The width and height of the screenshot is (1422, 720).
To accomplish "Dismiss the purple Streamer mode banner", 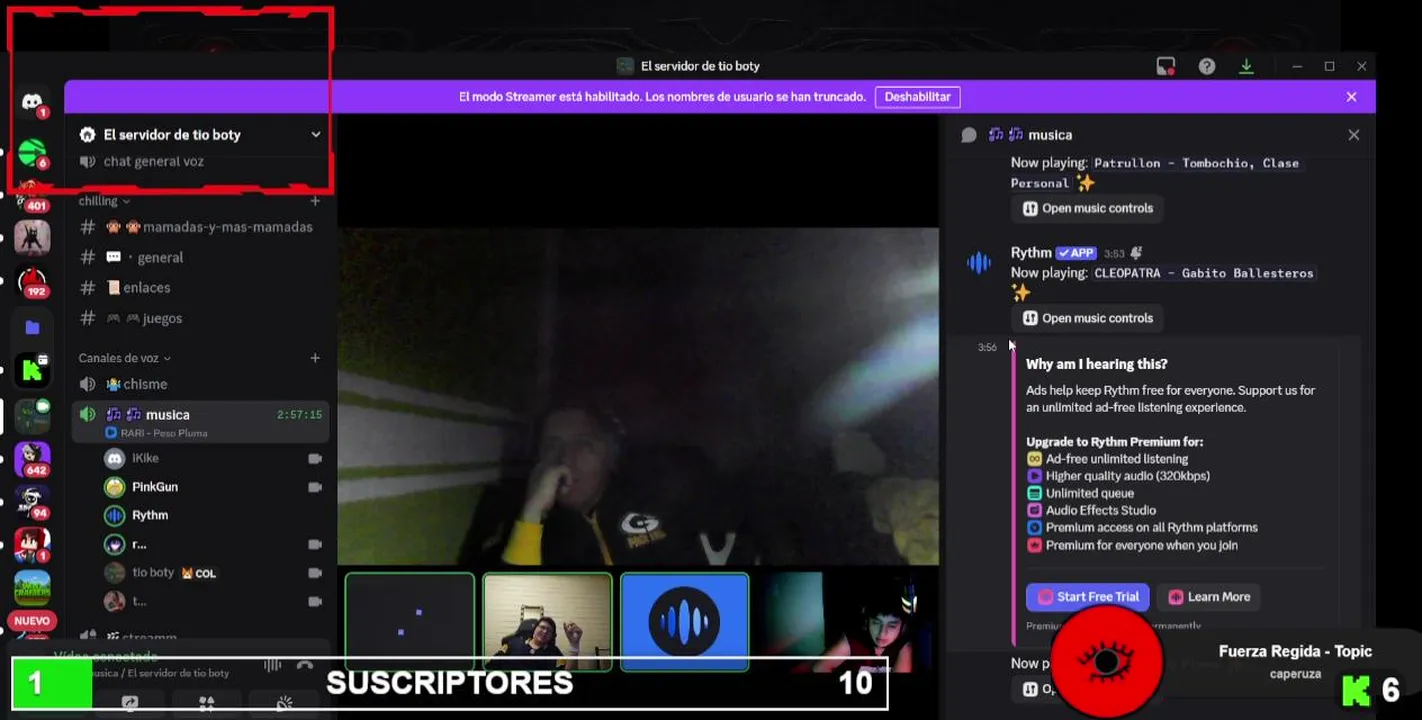I will (1351, 97).
